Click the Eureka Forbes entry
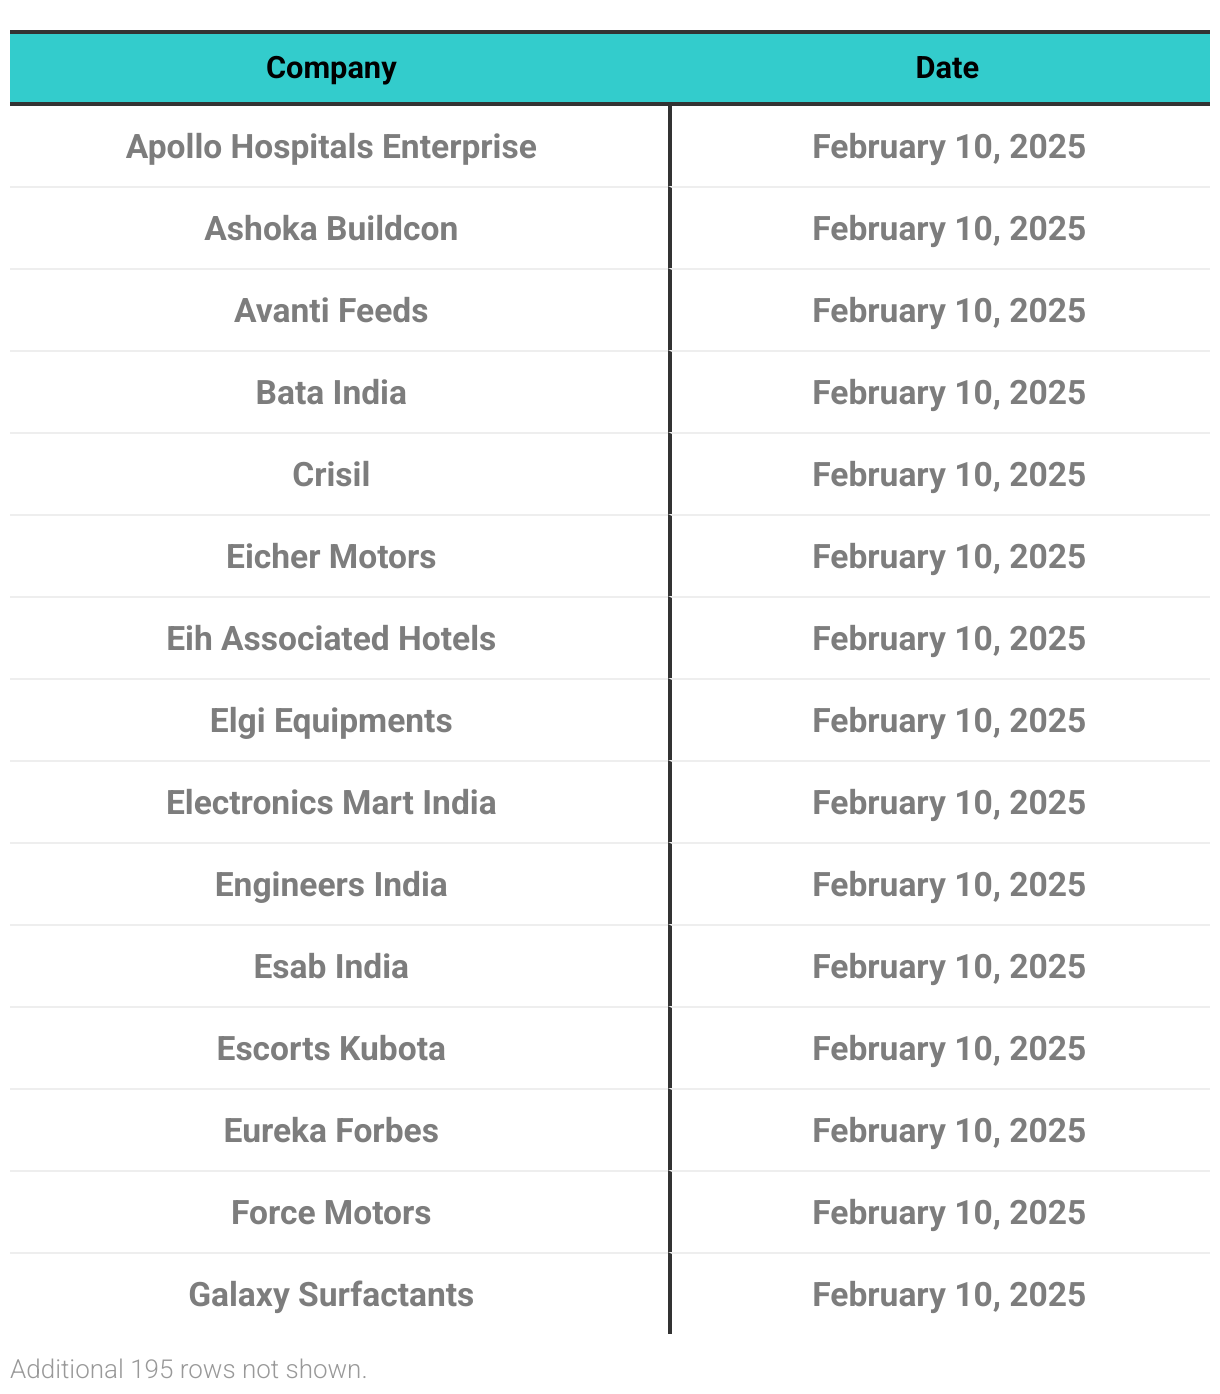 [x=331, y=1131]
